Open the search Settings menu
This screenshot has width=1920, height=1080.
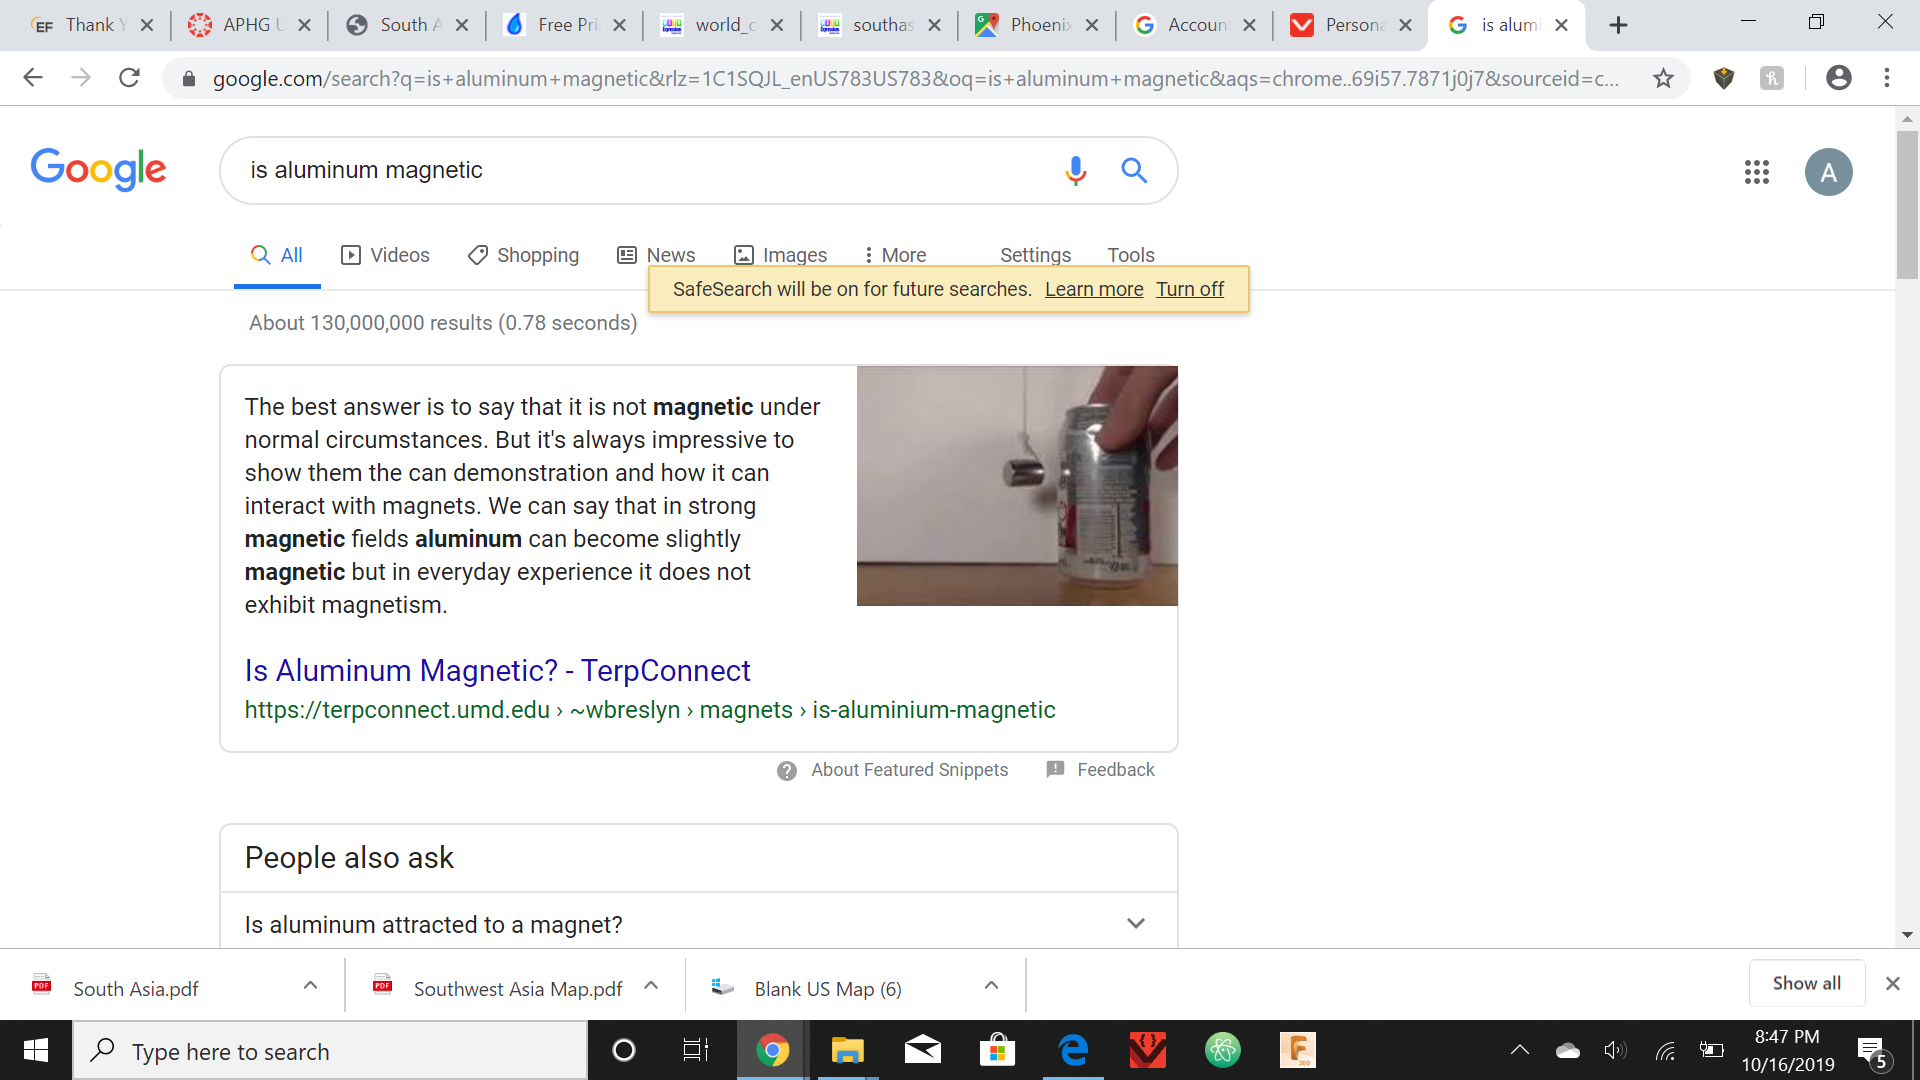1035,255
